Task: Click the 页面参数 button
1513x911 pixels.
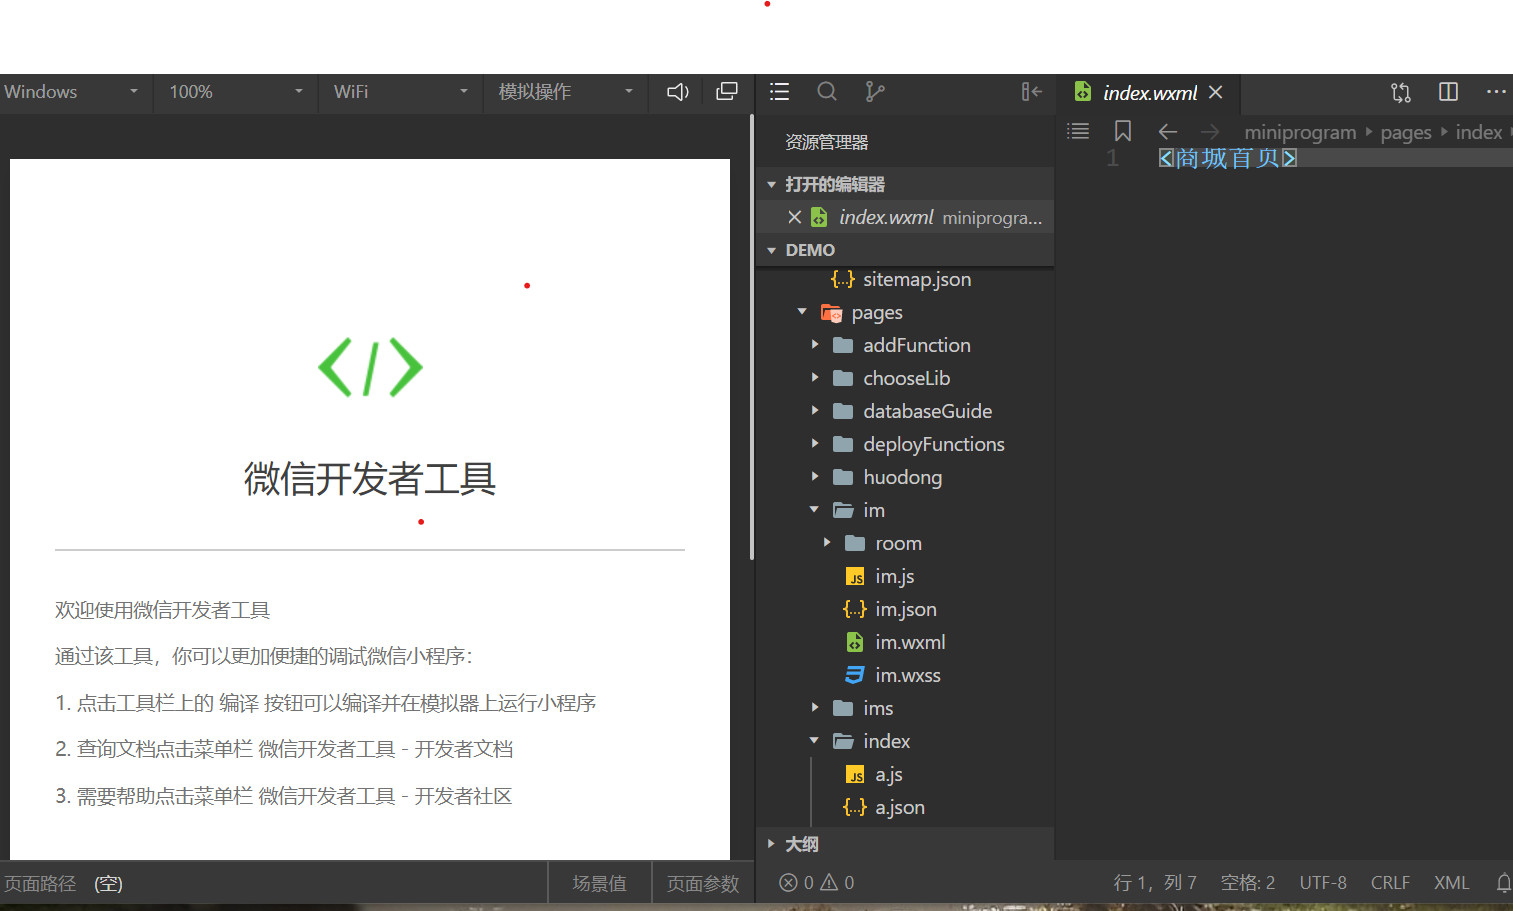Action: (x=703, y=883)
